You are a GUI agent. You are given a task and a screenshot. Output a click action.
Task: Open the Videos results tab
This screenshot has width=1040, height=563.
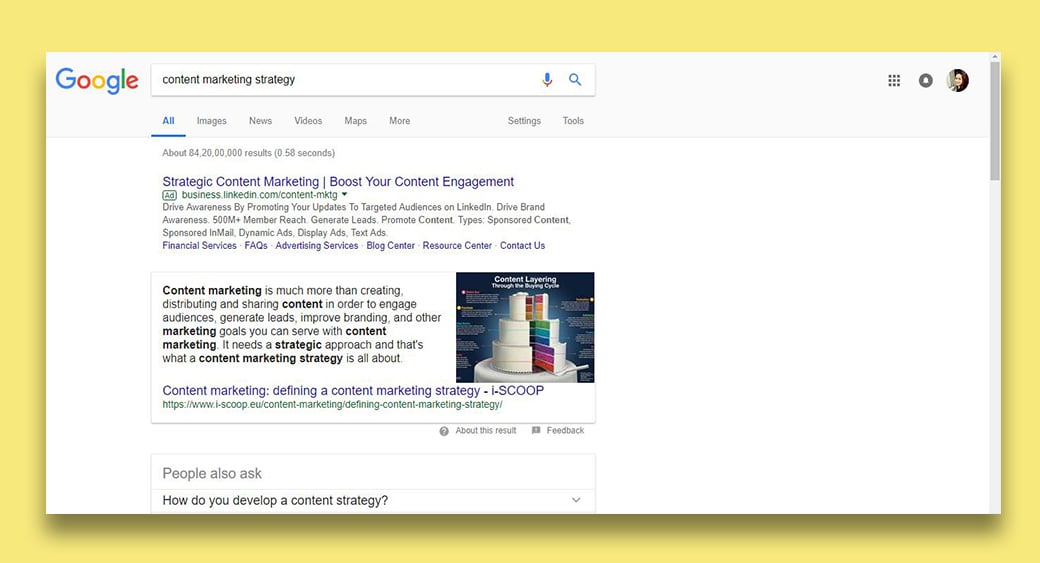tap(308, 121)
